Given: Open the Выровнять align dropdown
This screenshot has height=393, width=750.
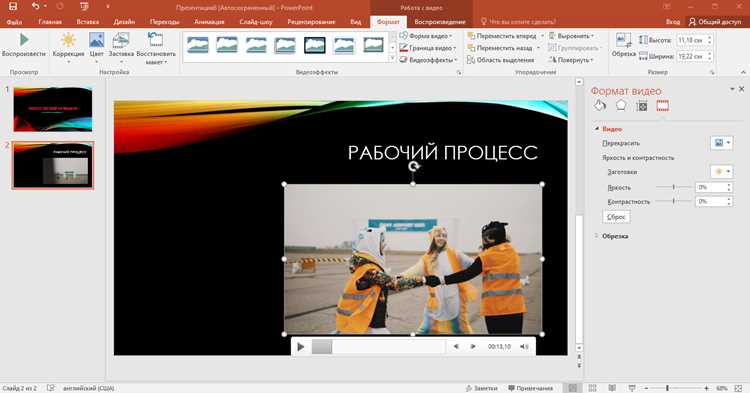Looking at the screenshot, I should (572, 36).
